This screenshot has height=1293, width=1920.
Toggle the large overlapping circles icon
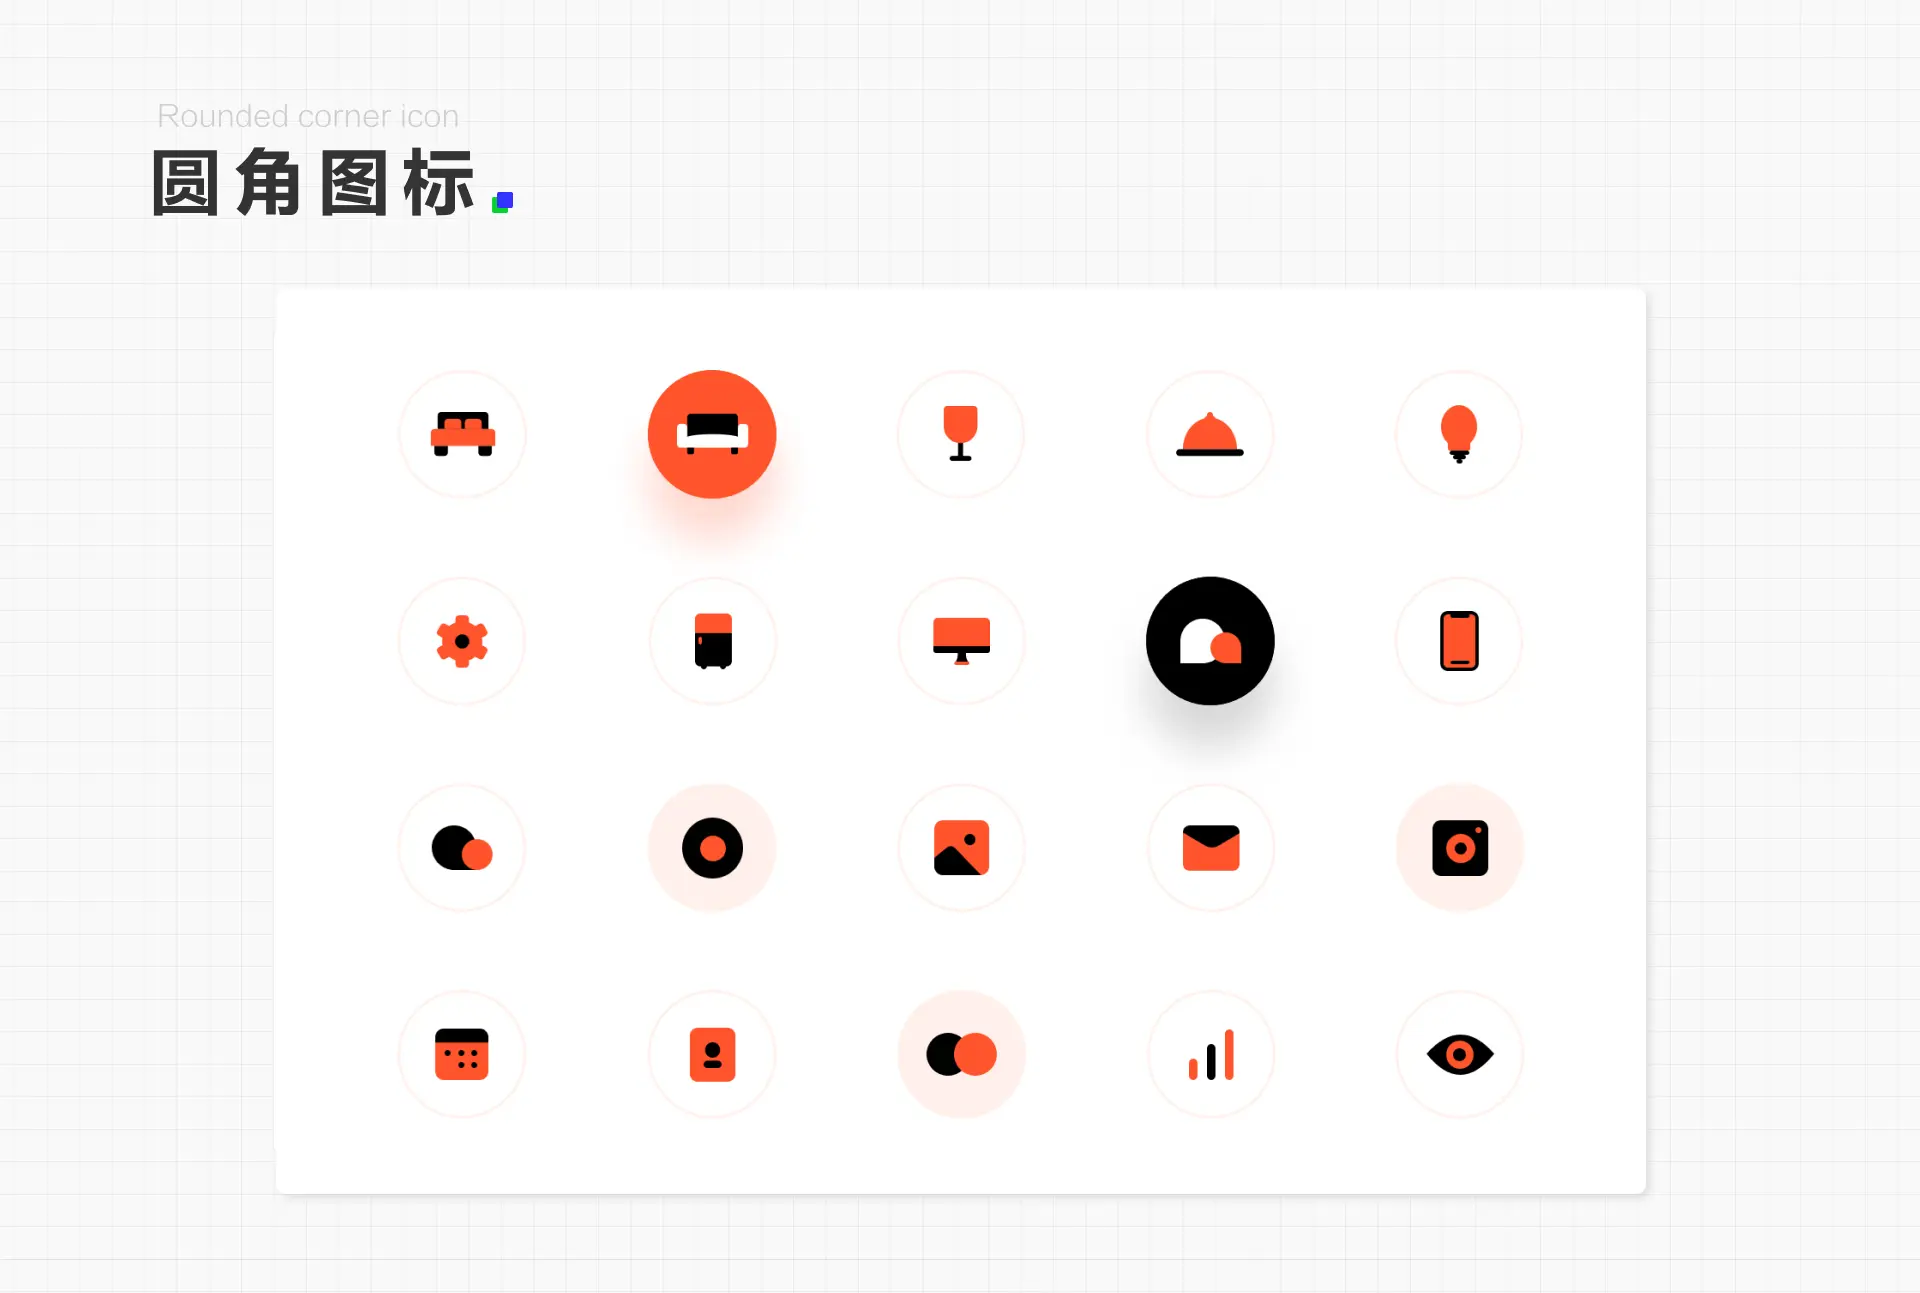pyautogui.click(x=961, y=1054)
